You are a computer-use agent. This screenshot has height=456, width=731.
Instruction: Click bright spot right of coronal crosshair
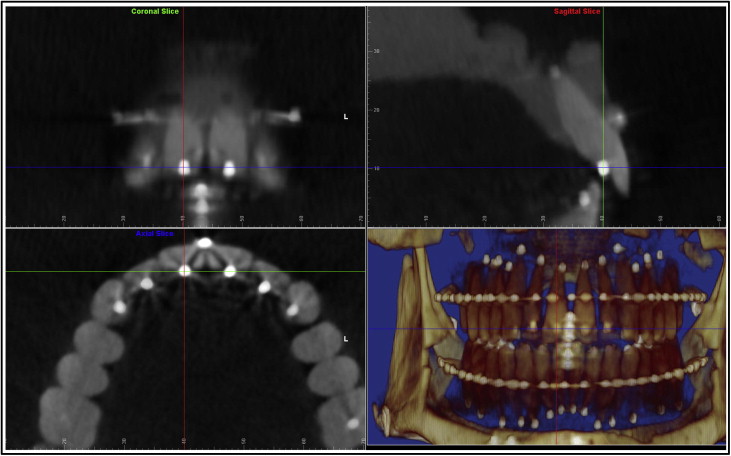(229, 169)
